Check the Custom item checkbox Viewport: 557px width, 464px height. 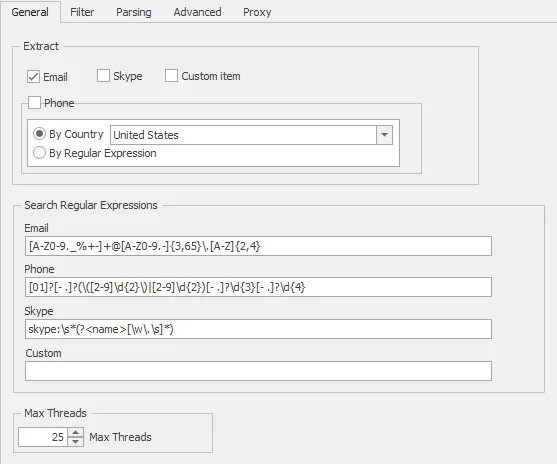coord(171,76)
